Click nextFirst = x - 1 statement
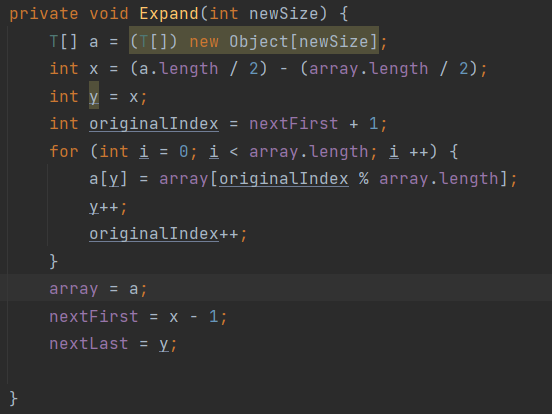 point(138,316)
